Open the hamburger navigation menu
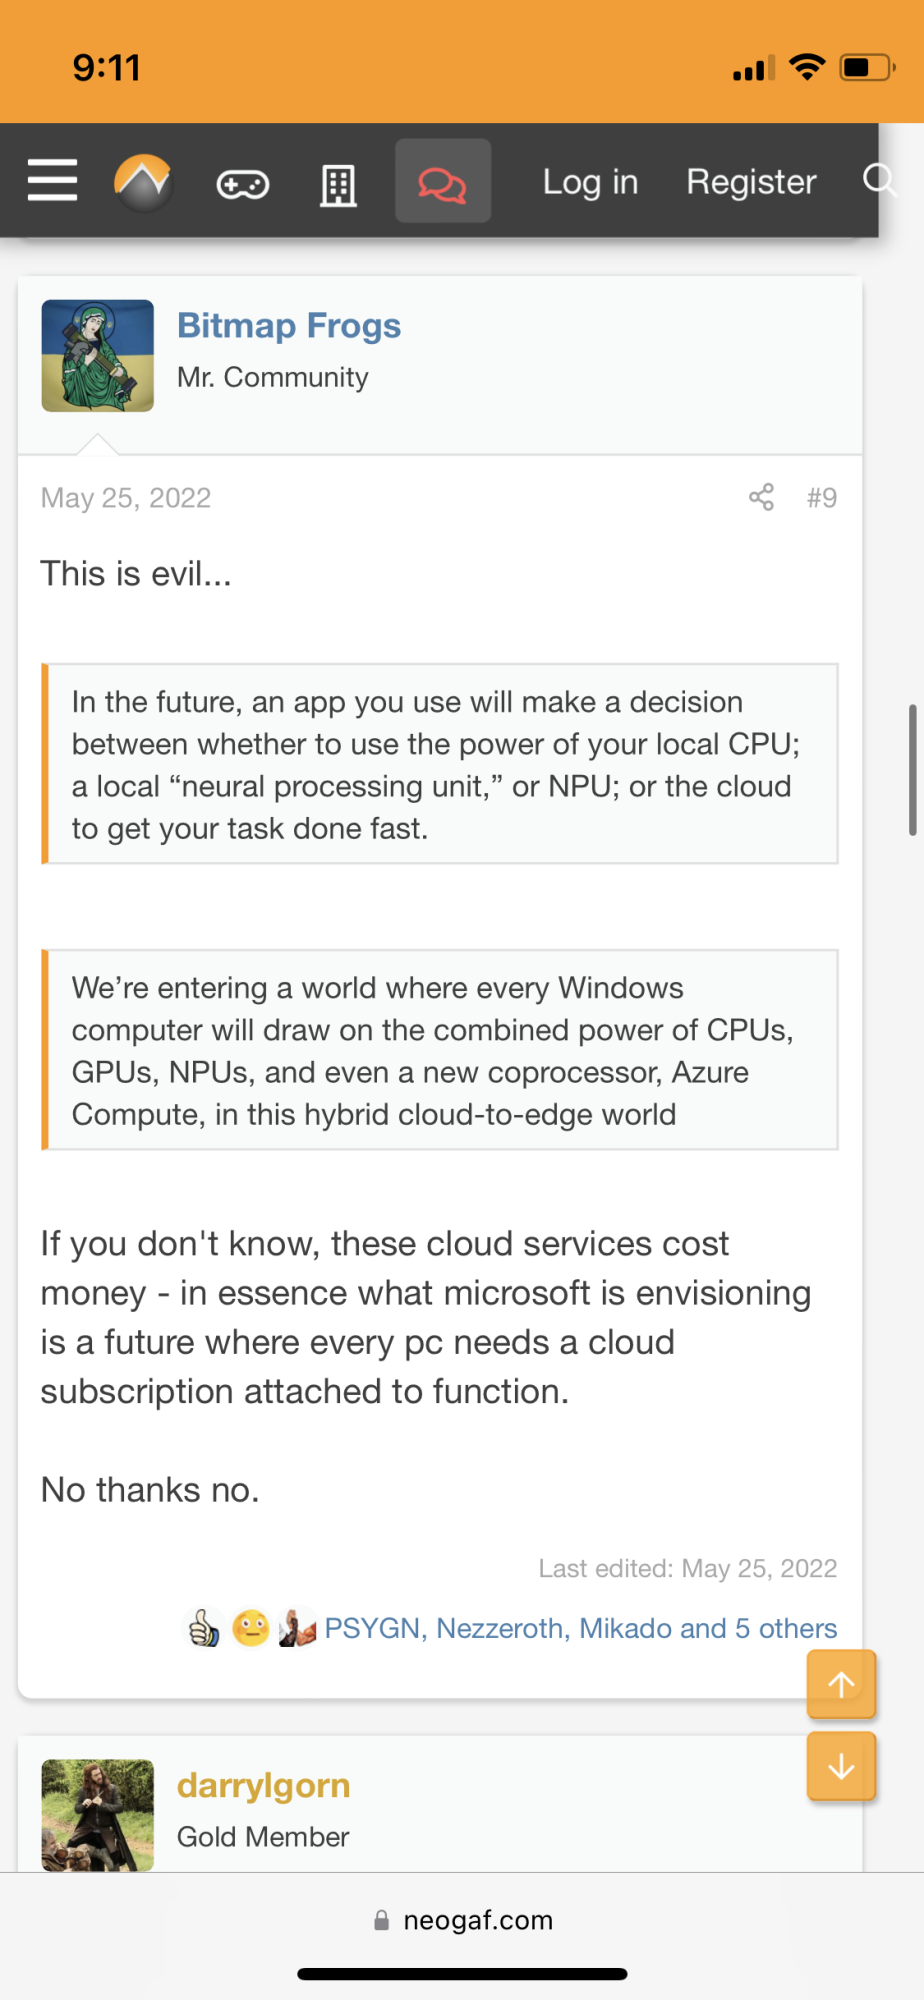This screenshot has height=2000, width=924. pyautogui.click(x=52, y=181)
